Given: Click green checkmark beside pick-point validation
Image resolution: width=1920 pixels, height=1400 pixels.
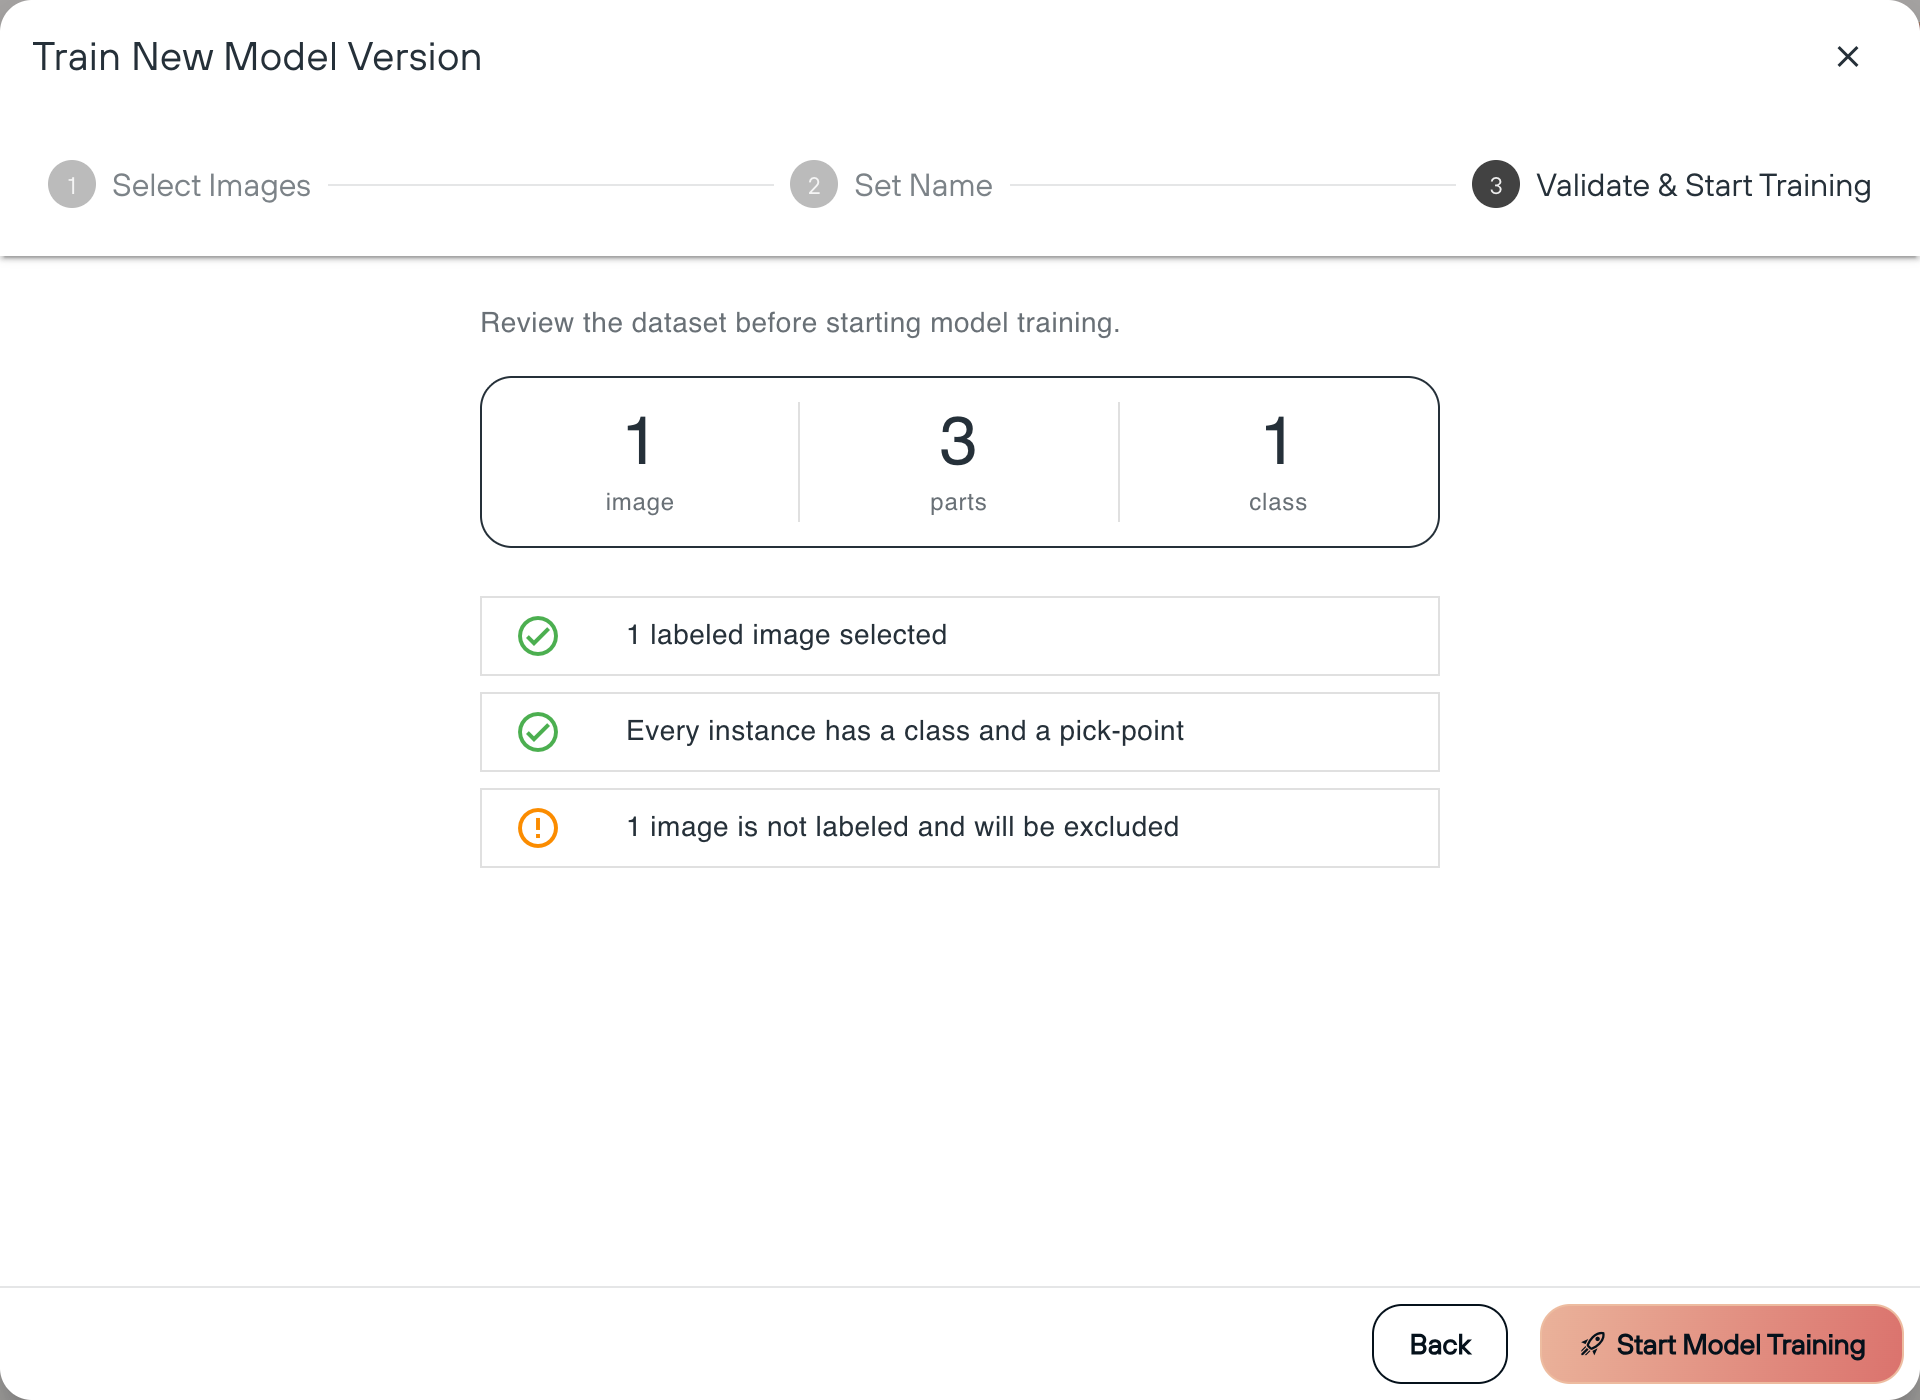Looking at the screenshot, I should [538, 732].
